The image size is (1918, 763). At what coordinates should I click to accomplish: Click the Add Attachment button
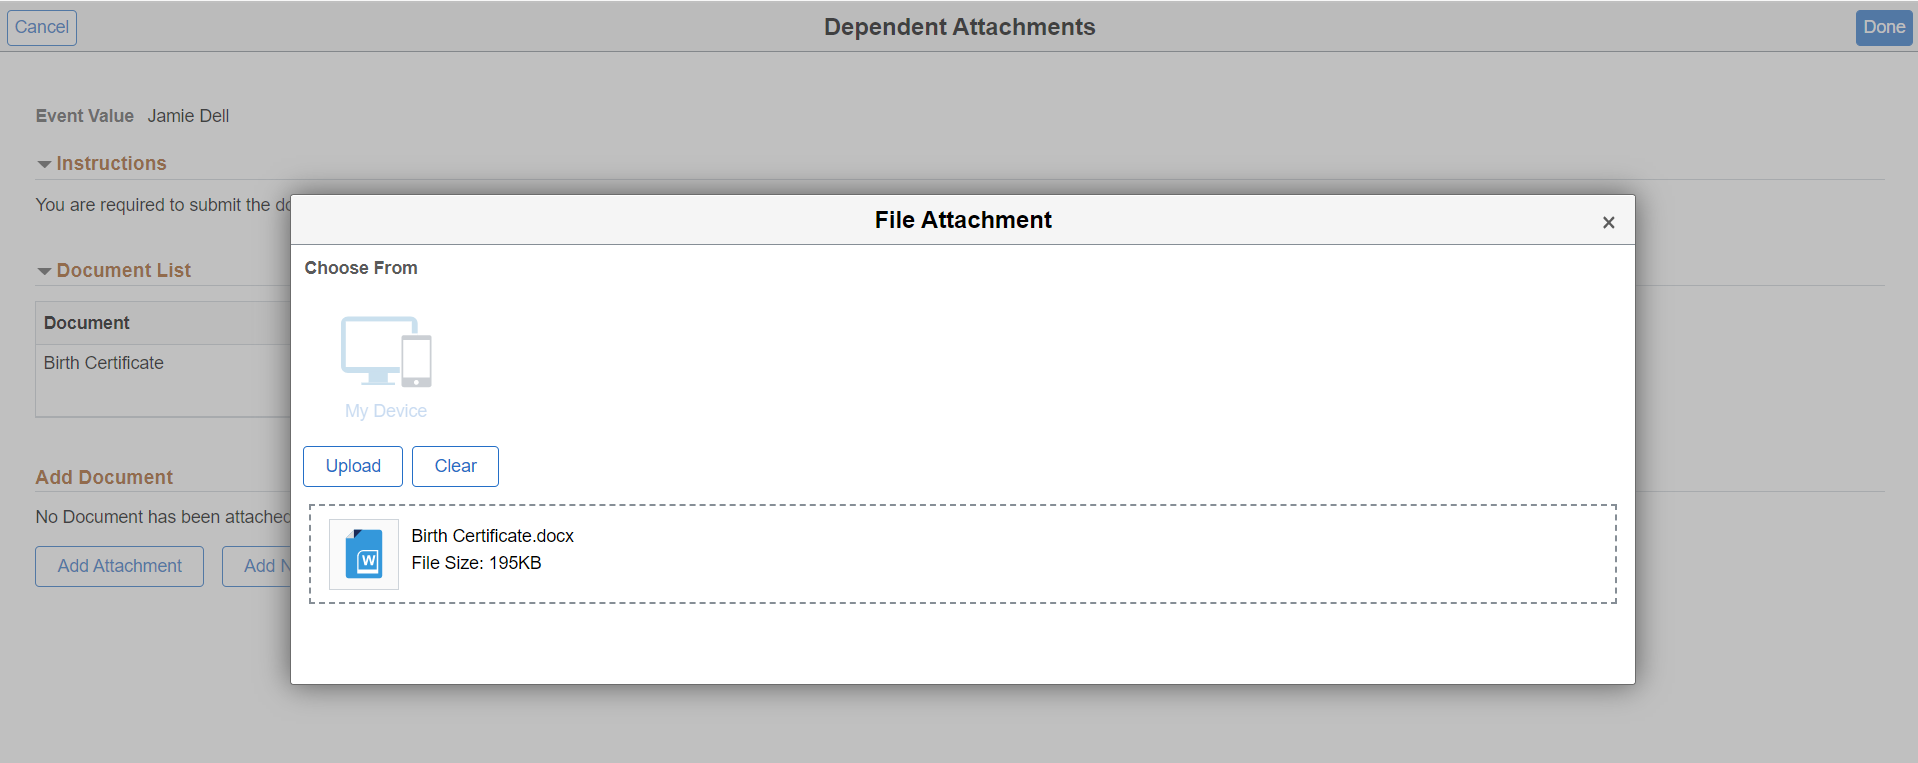pyautogui.click(x=120, y=566)
